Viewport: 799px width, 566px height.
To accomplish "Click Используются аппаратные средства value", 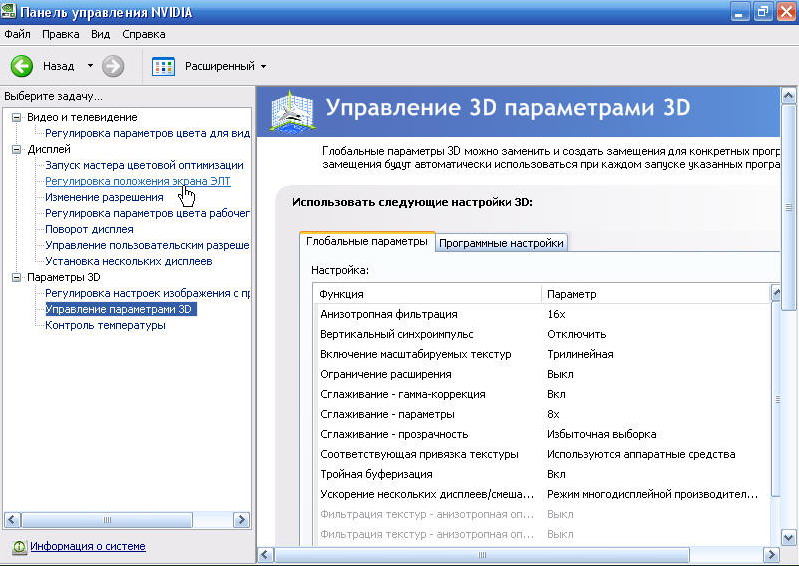I will pyautogui.click(x=641, y=454).
